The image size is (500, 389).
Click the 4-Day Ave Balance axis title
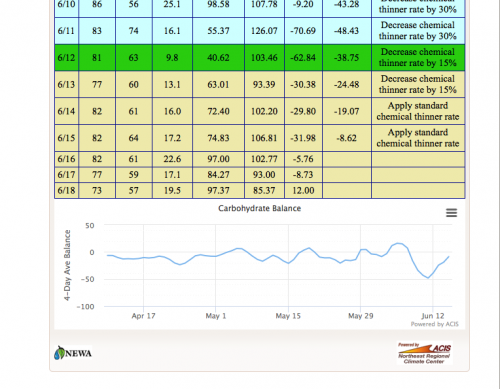tap(67, 265)
